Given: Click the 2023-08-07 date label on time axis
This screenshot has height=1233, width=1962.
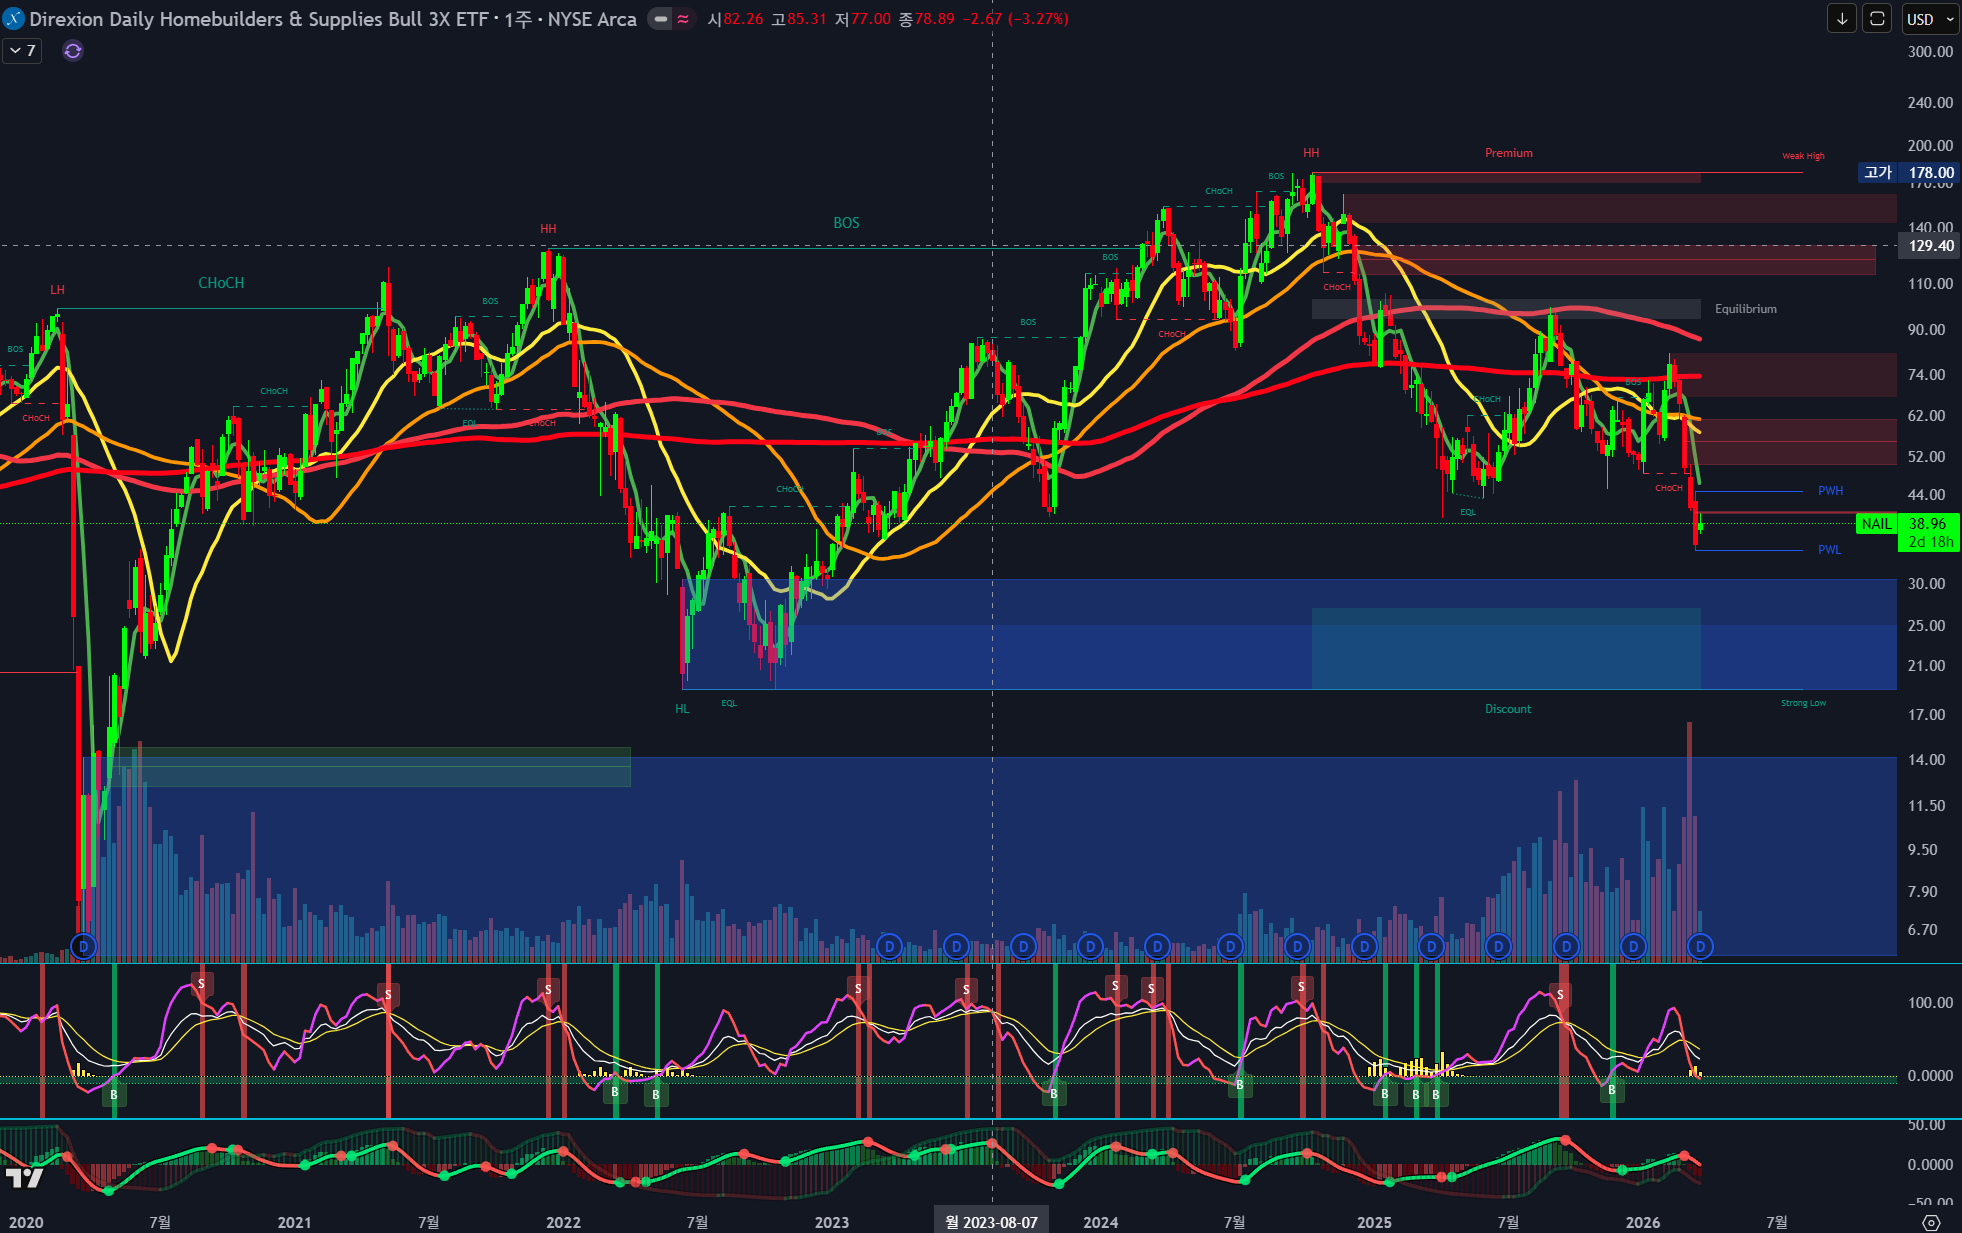Looking at the screenshot, I should (x=991, y=1222).
